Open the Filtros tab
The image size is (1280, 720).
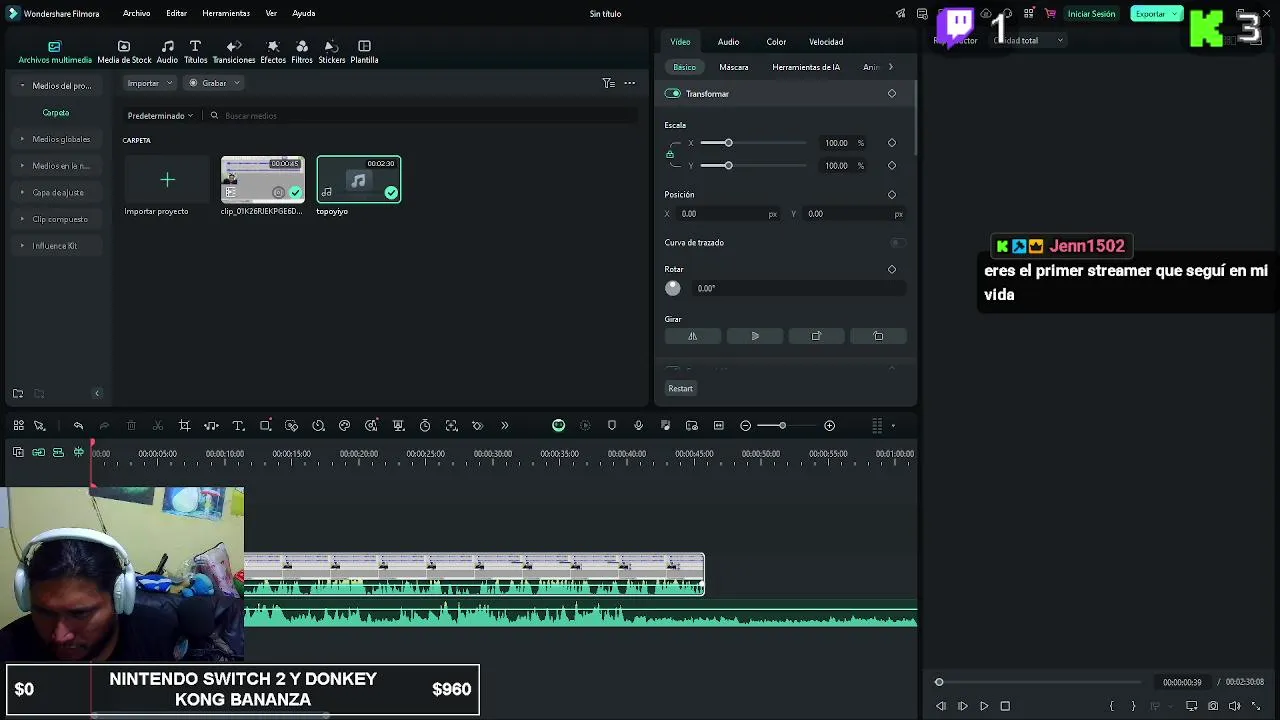(302, 52)
